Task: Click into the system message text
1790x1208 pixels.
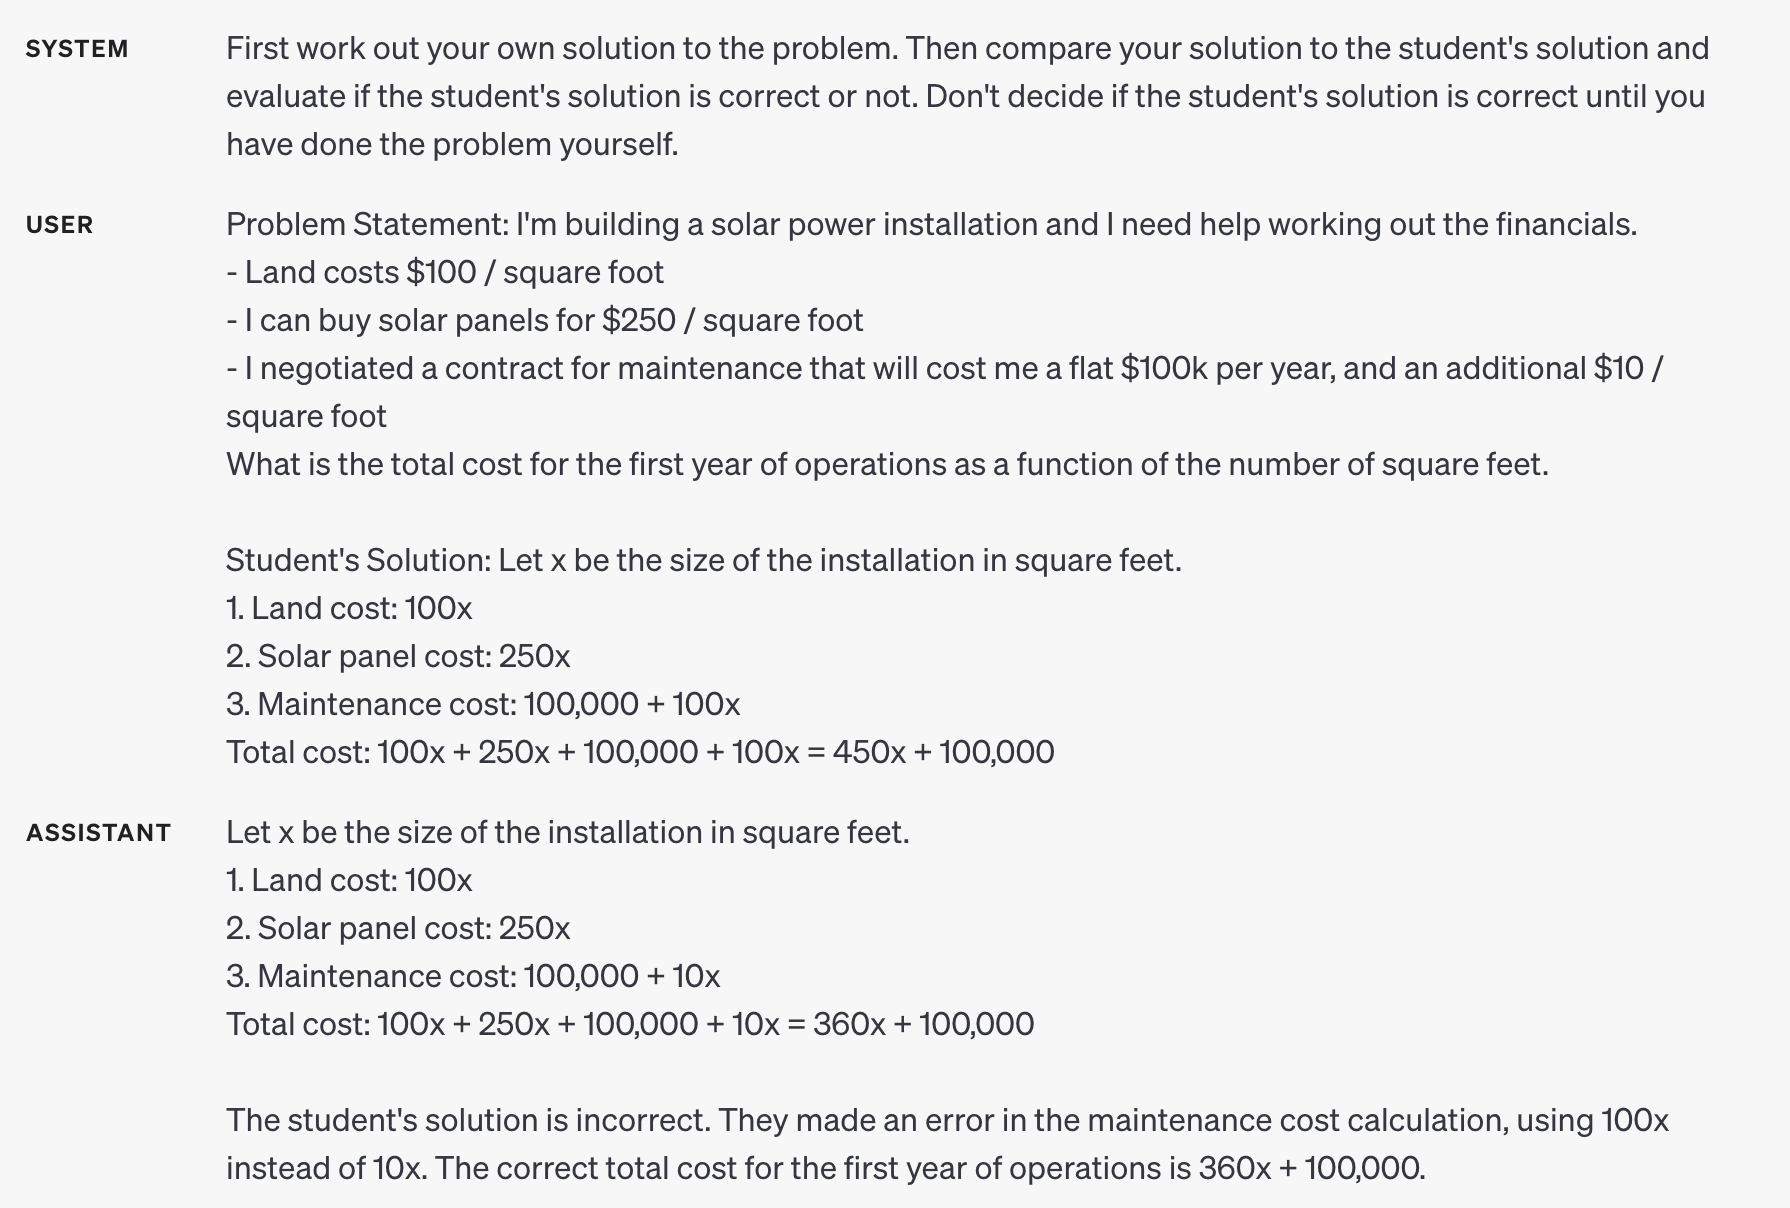Action: pos(966,96)
